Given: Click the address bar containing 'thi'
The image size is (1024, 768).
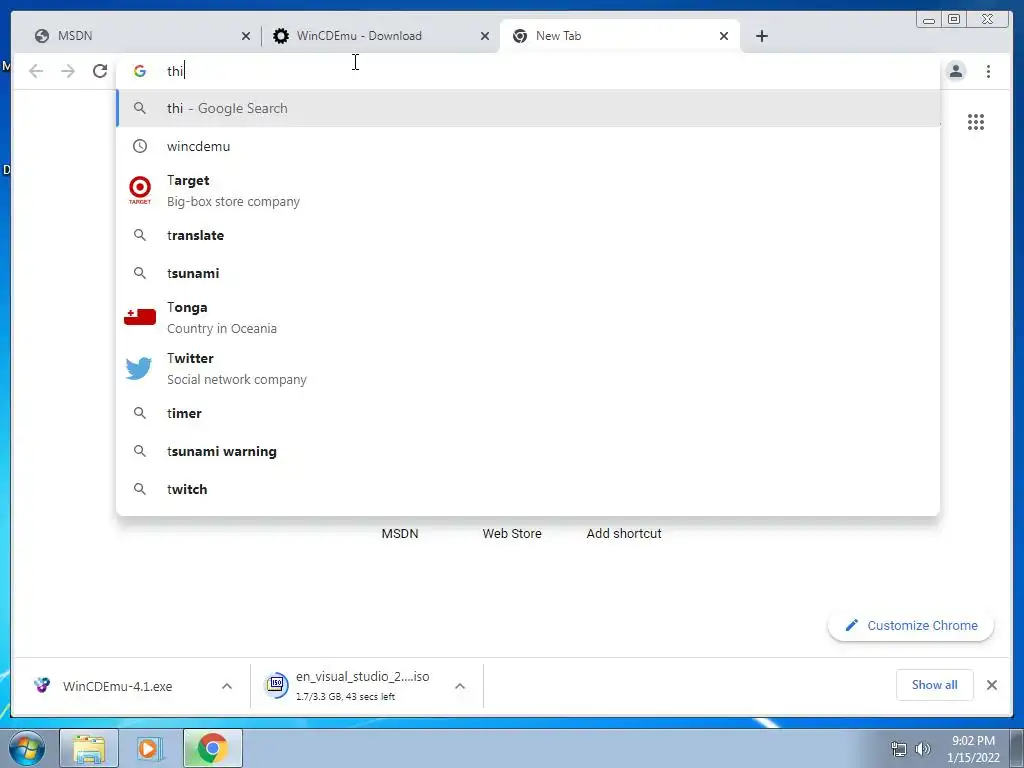Looking at the screenshot, I should point(529,71).
